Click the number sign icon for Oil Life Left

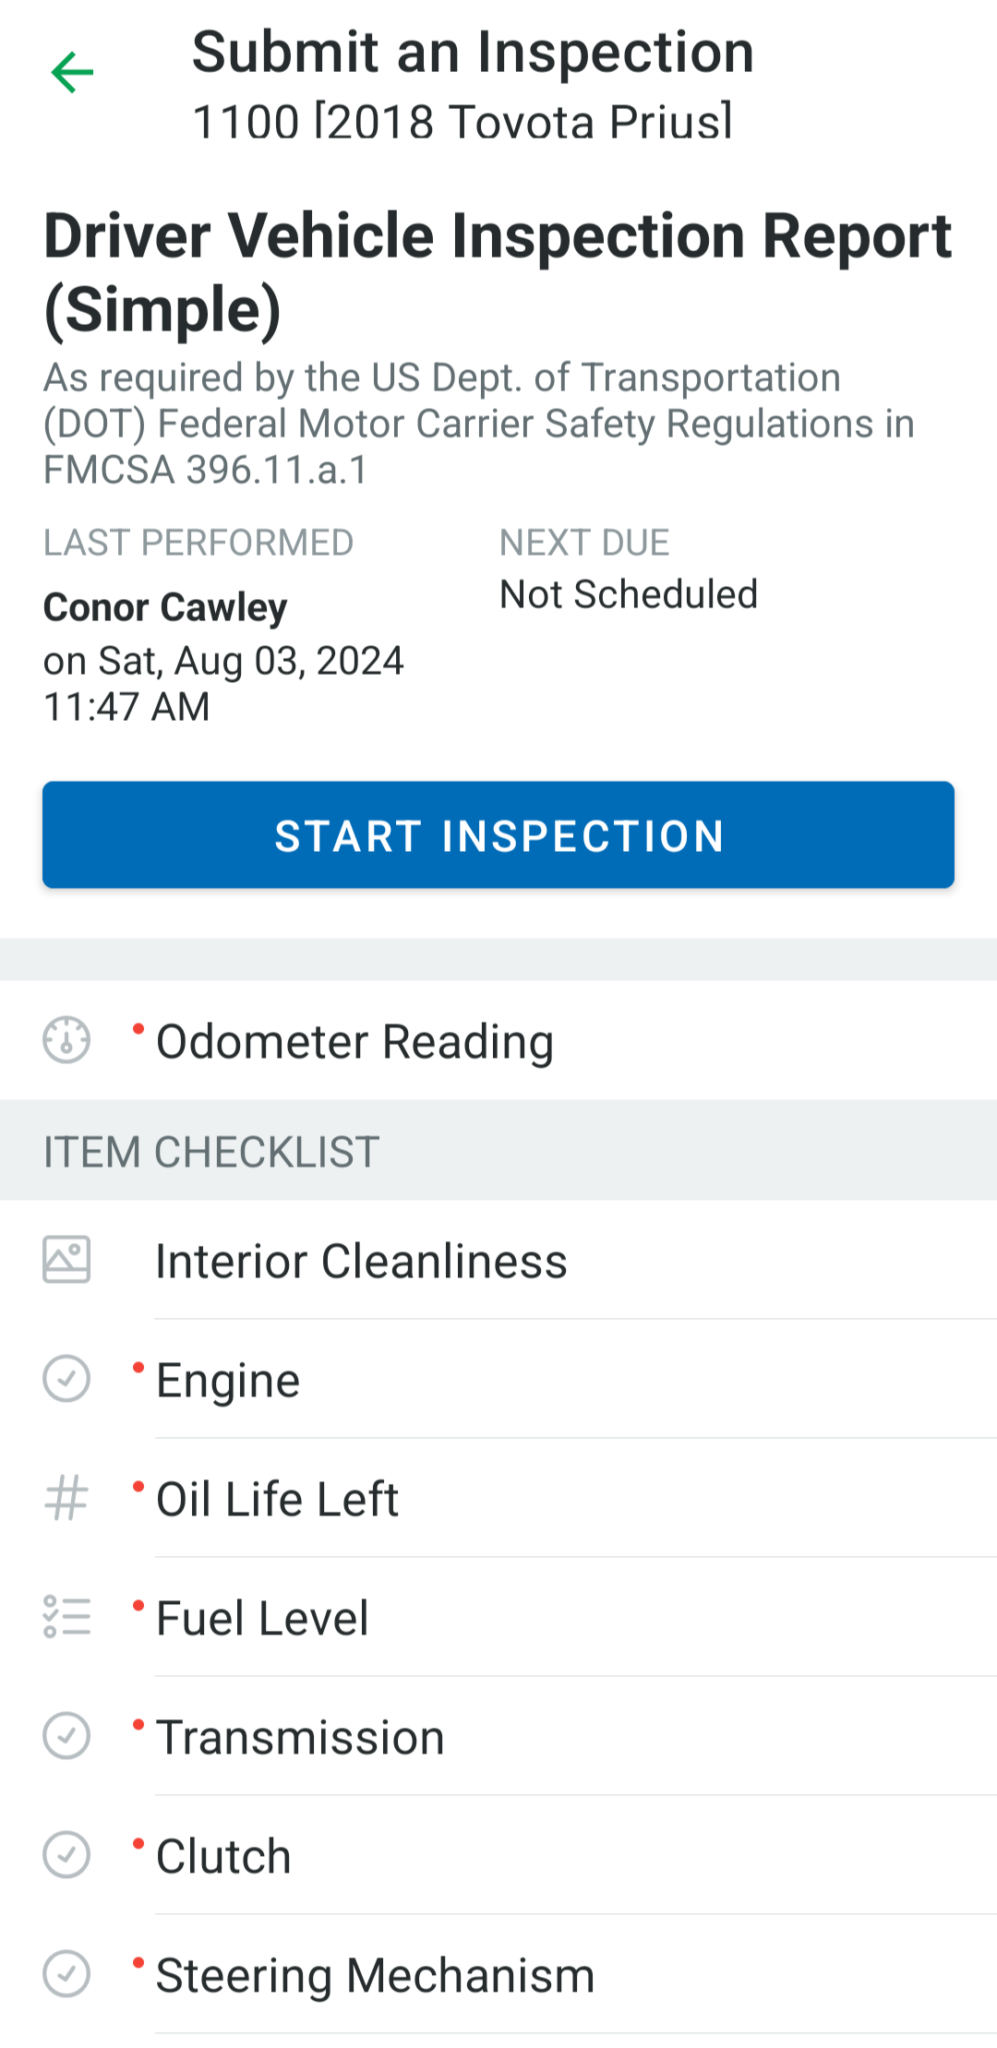click(x=66, y=1498)
